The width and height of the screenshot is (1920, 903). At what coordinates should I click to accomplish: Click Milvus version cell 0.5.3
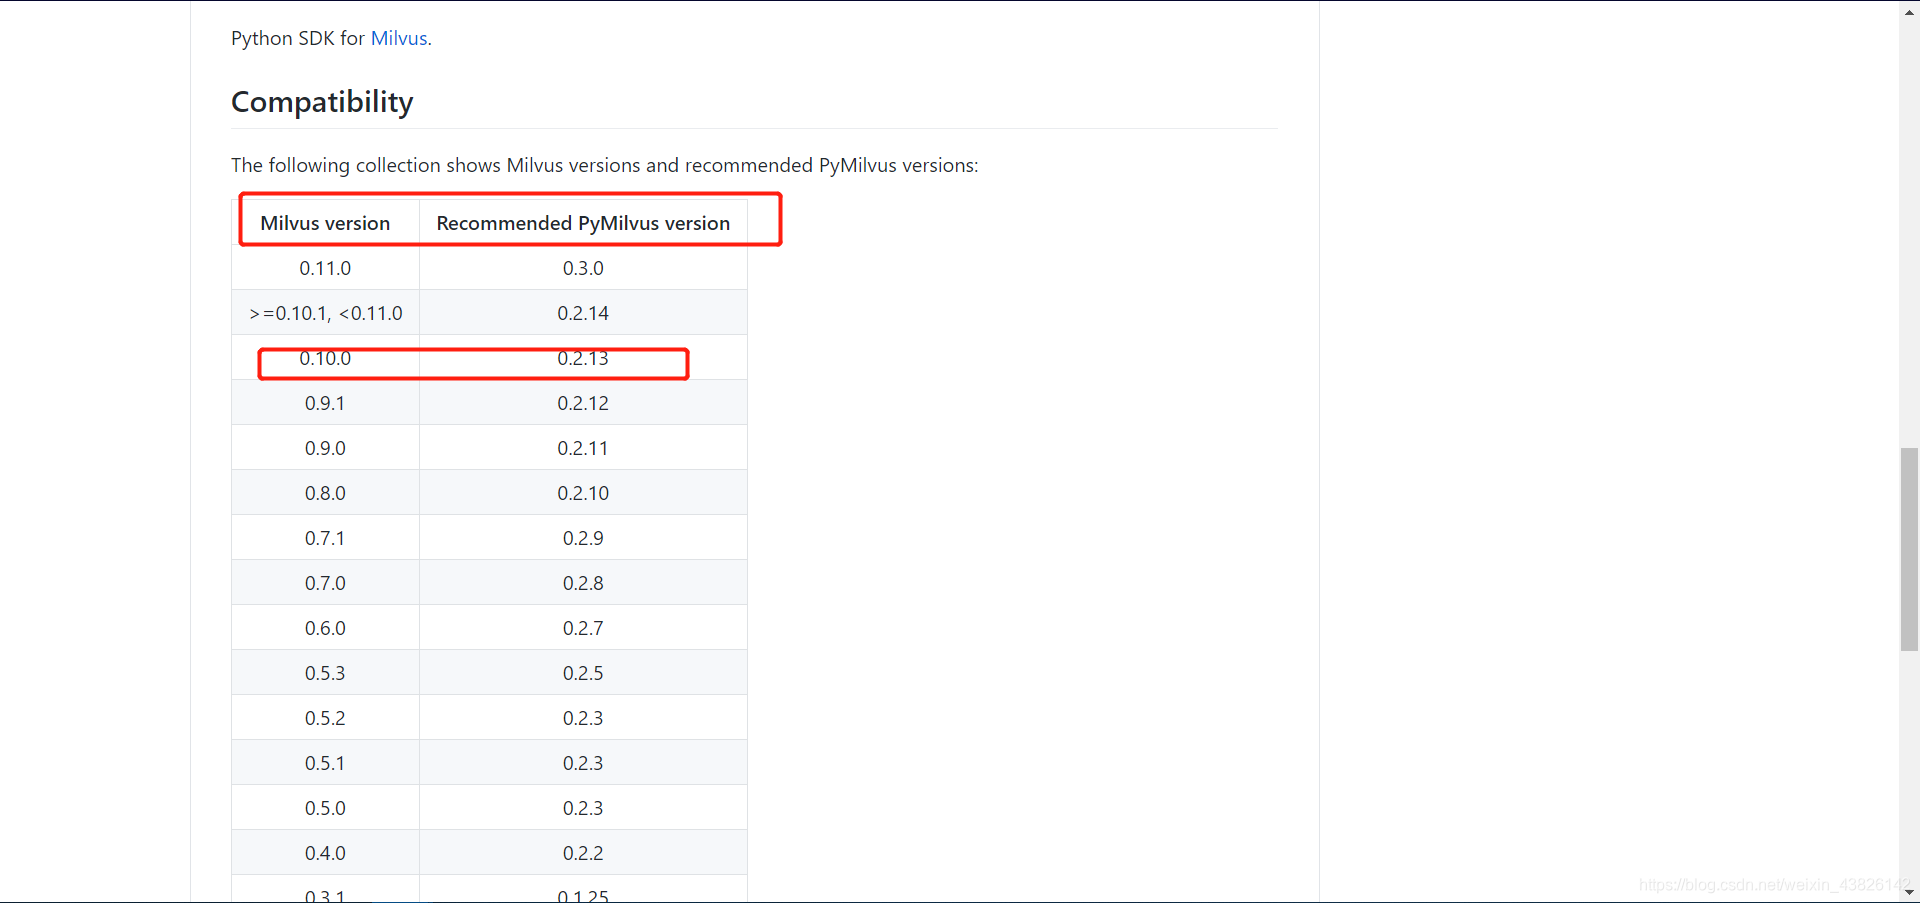click(x=325, y=673)
